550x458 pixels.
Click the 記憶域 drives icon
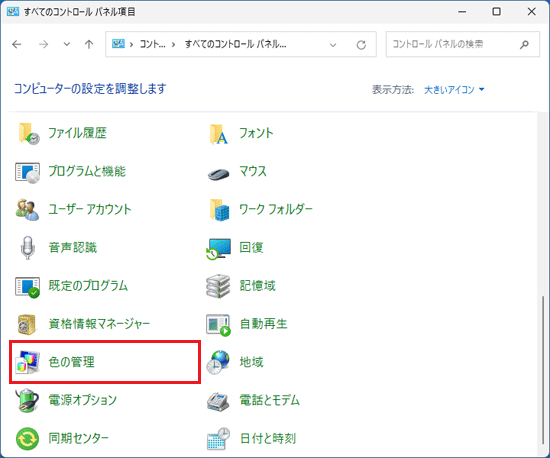click(218, 286)
